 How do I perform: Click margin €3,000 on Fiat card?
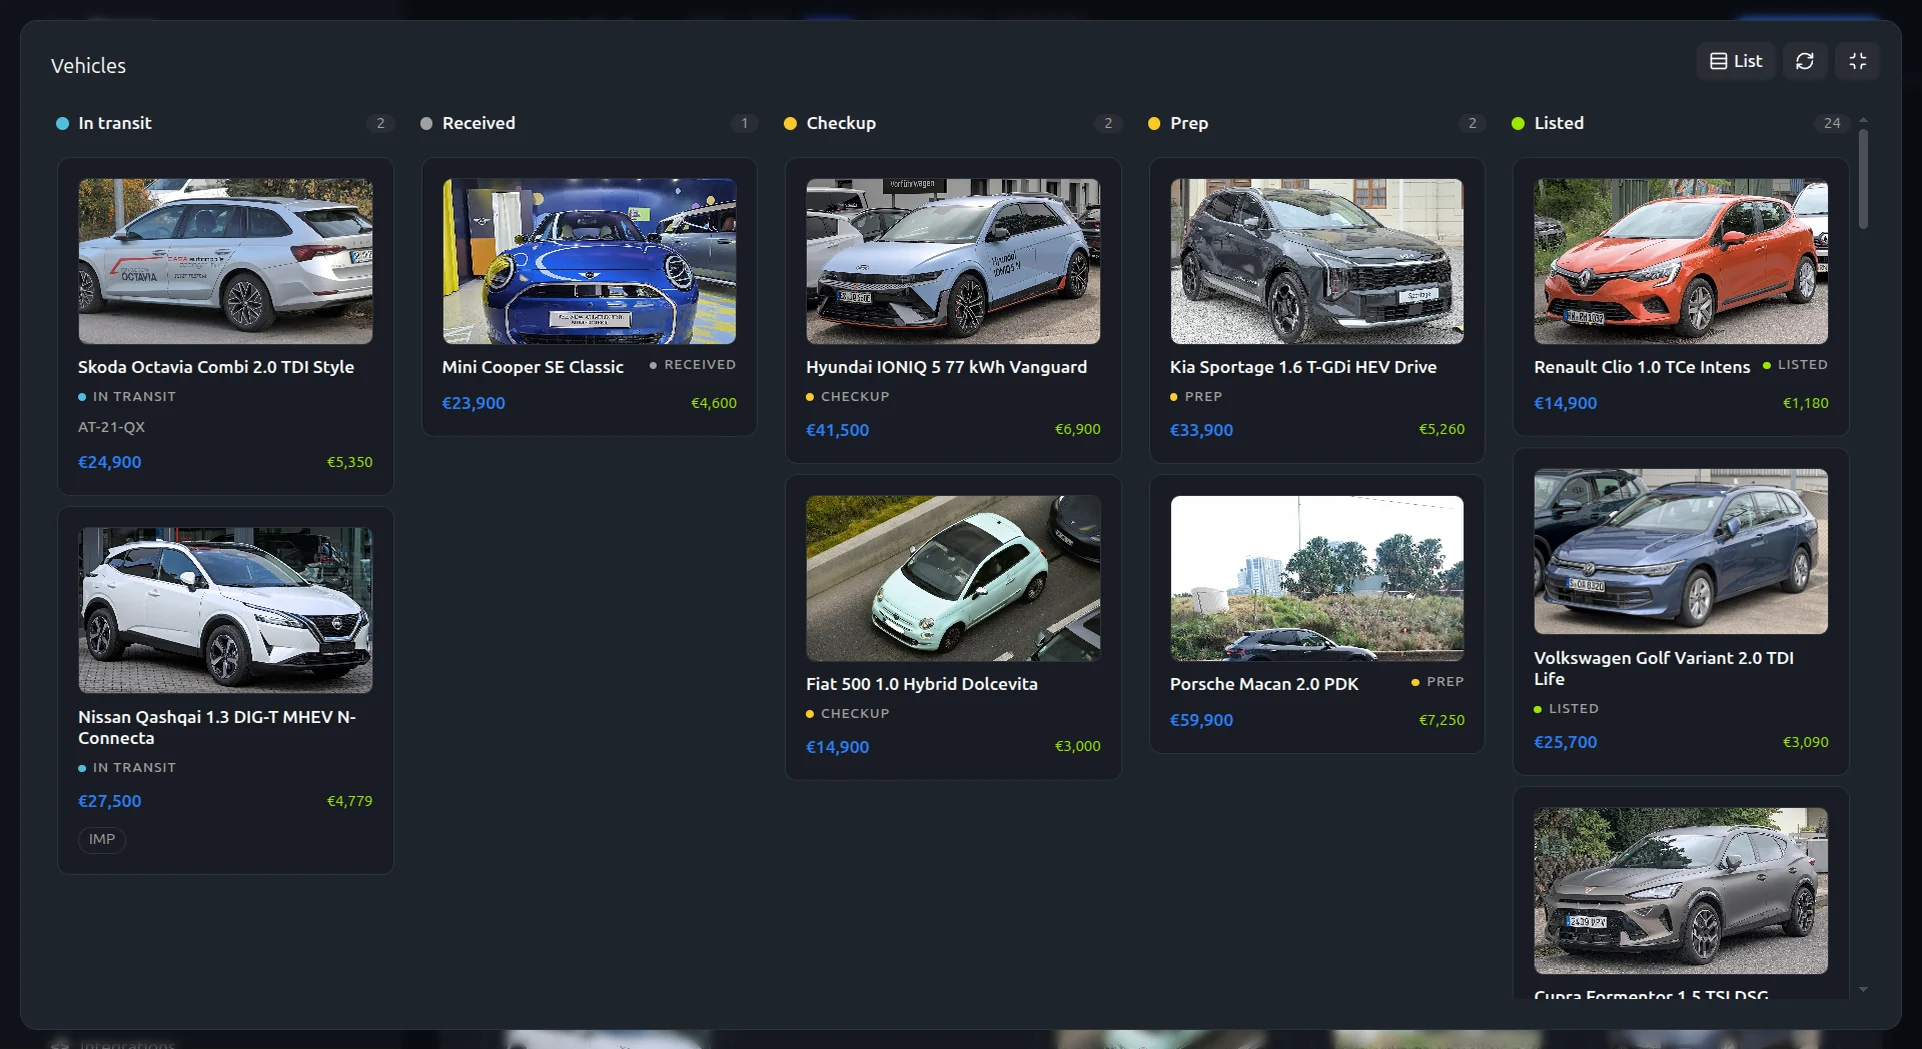1078,746
